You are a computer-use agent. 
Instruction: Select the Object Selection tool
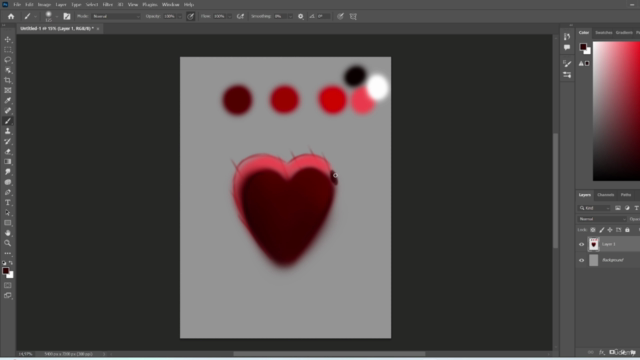click(8, 70)
